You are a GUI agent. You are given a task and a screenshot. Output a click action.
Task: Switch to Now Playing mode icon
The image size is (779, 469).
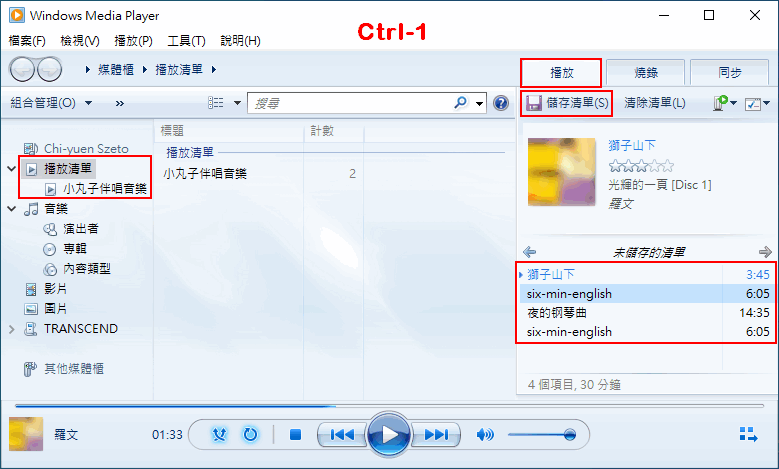click(748, 435)
